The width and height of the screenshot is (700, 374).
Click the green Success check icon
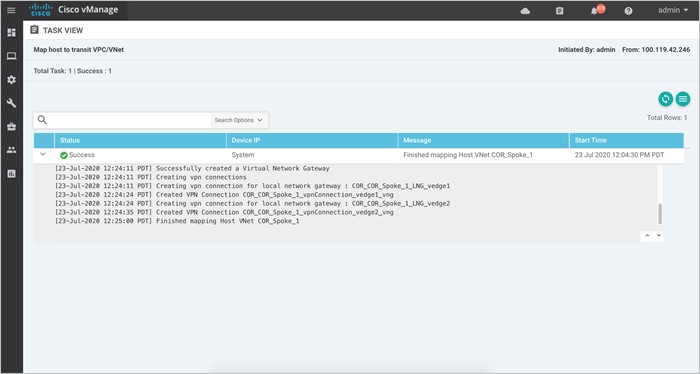pyautogui.click(x=64, y=155)
